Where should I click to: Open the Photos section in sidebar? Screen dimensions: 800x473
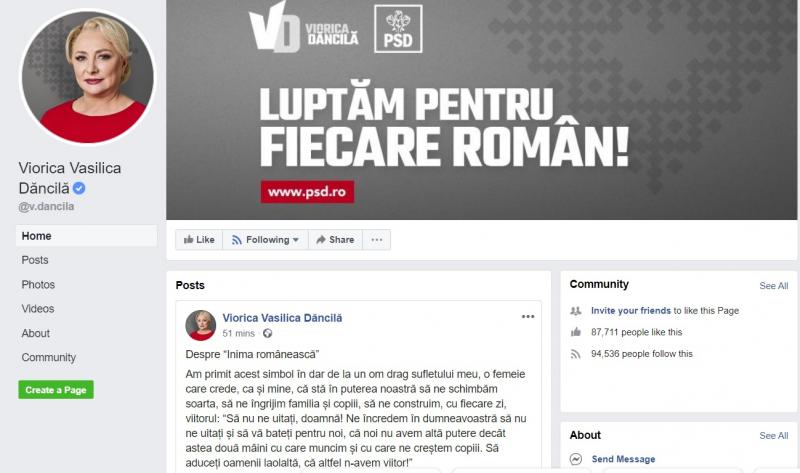38,285
